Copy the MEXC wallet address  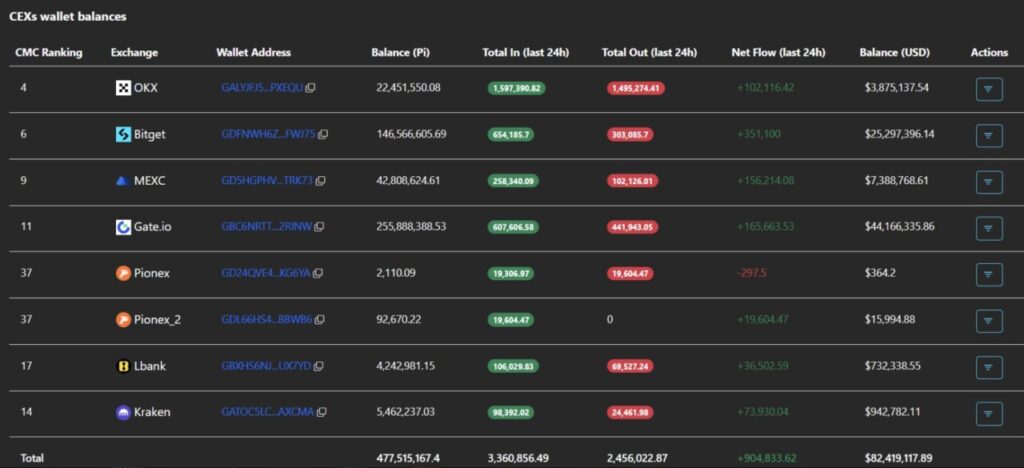click(320, 181)
